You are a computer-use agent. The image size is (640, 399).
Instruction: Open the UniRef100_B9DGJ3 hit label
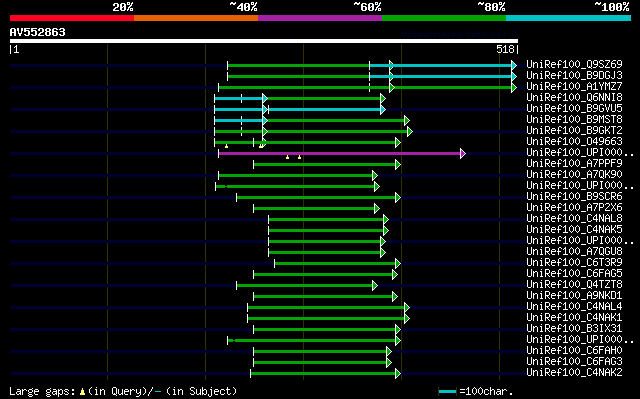574,75
